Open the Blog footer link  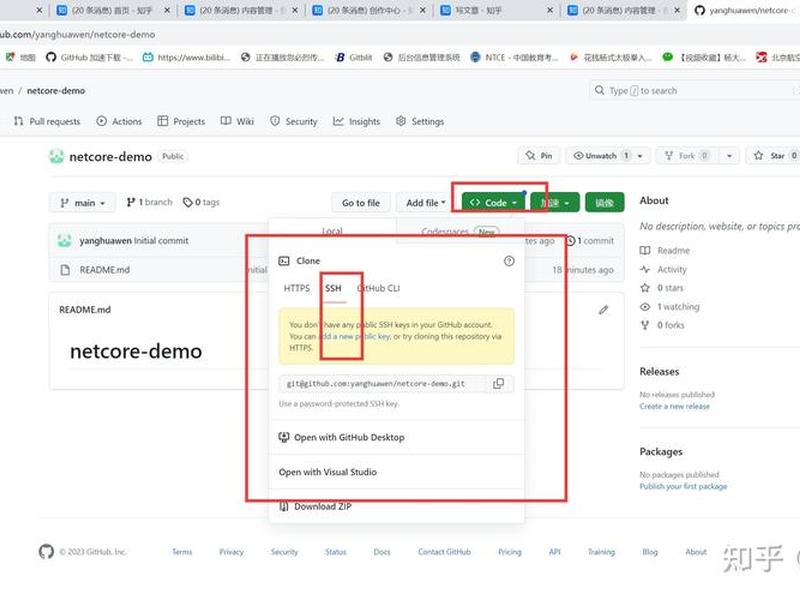650,552
